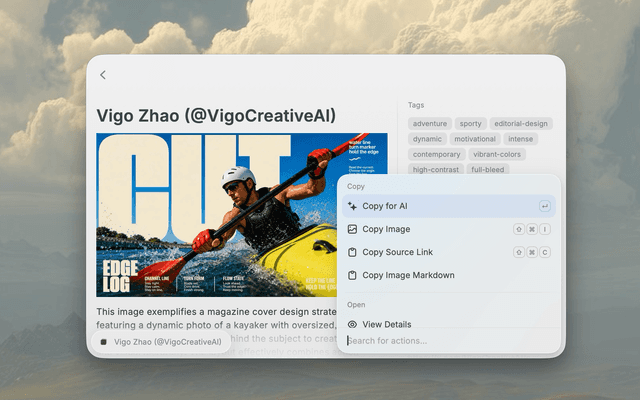Select the full-bleed tag

[487, 169]
